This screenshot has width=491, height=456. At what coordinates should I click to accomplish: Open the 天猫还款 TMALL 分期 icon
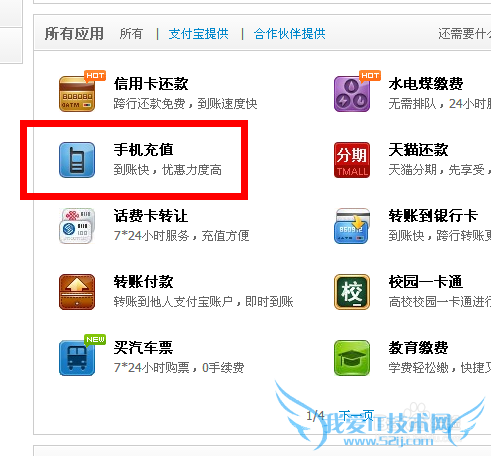[x=352, y=160]
